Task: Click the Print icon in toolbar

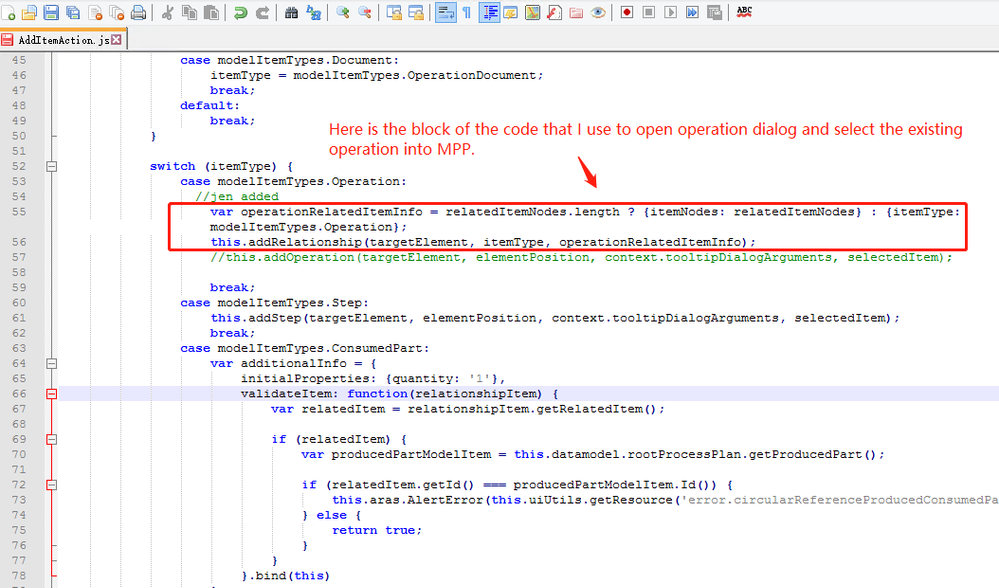Action: (x=139, y=13)
